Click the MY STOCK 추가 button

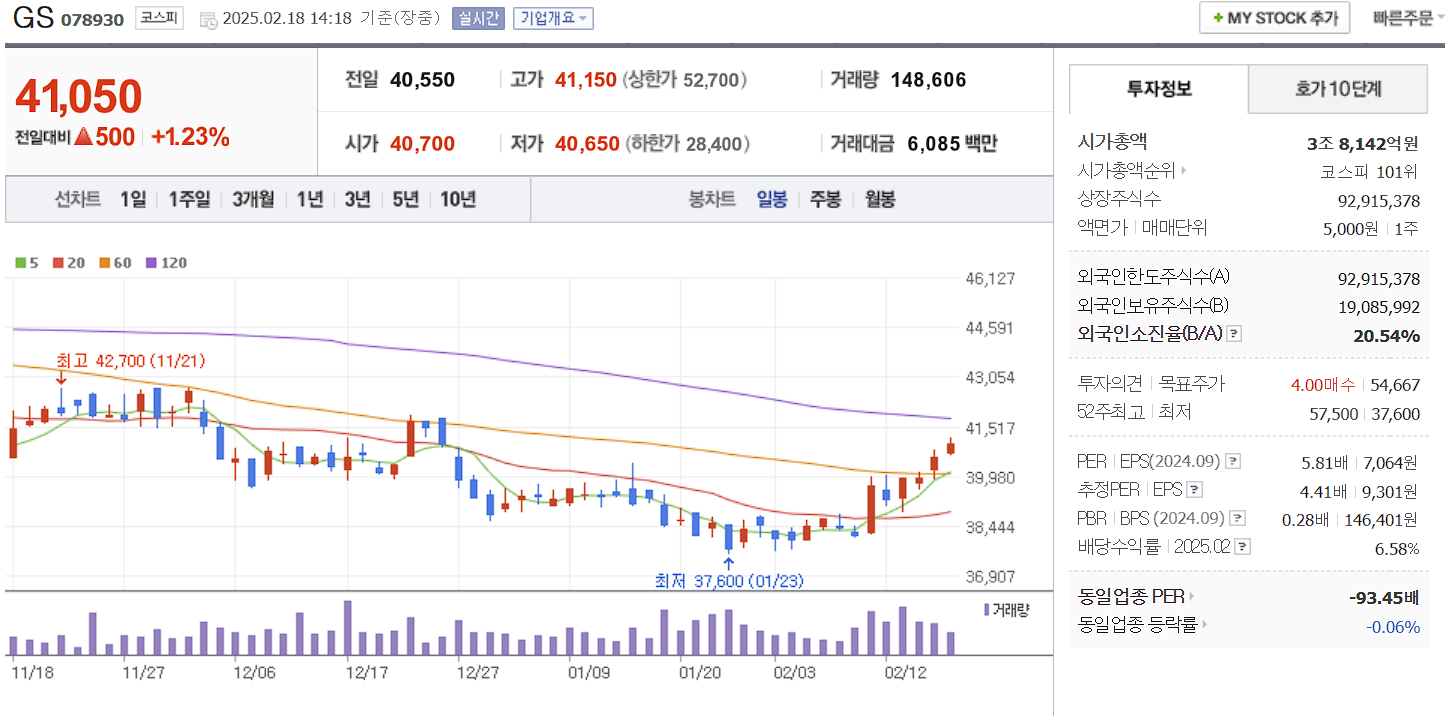click(1273, 17)
